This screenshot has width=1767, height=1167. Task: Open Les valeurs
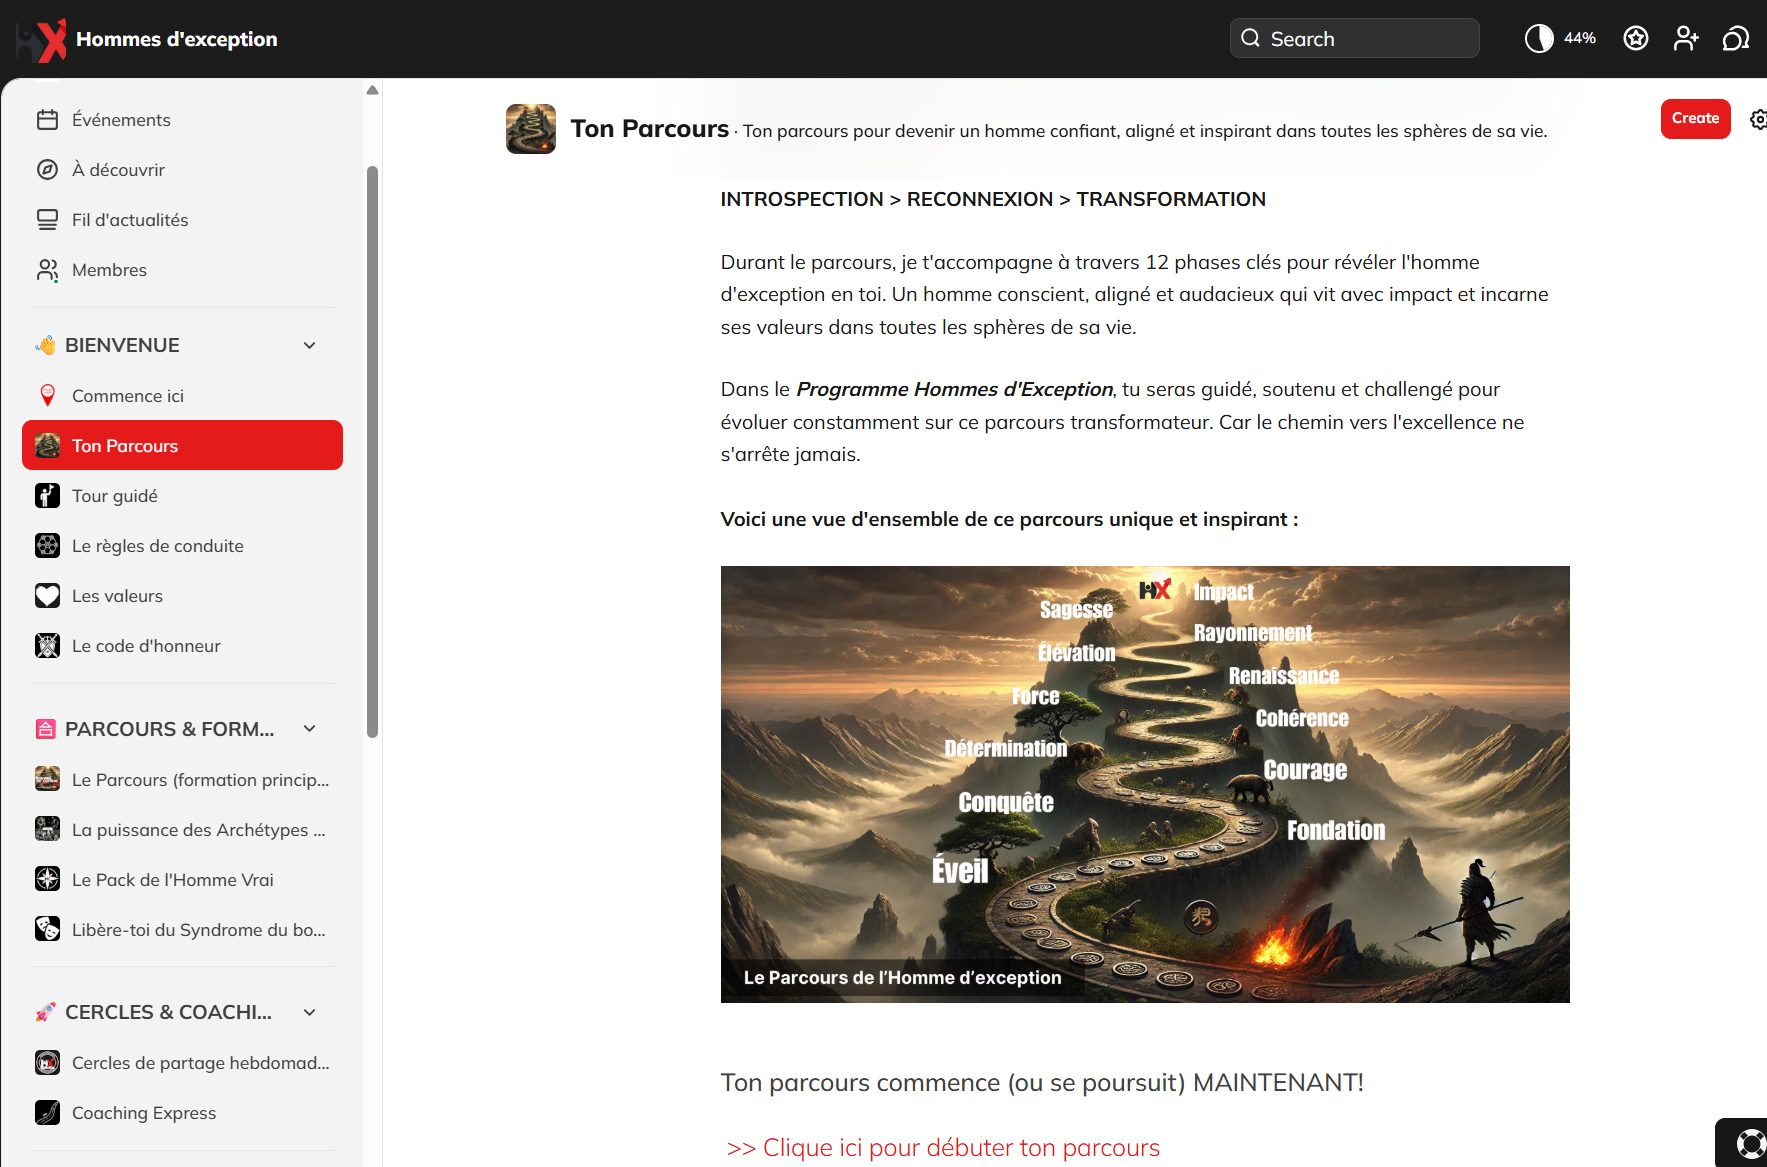coord(182,596)
